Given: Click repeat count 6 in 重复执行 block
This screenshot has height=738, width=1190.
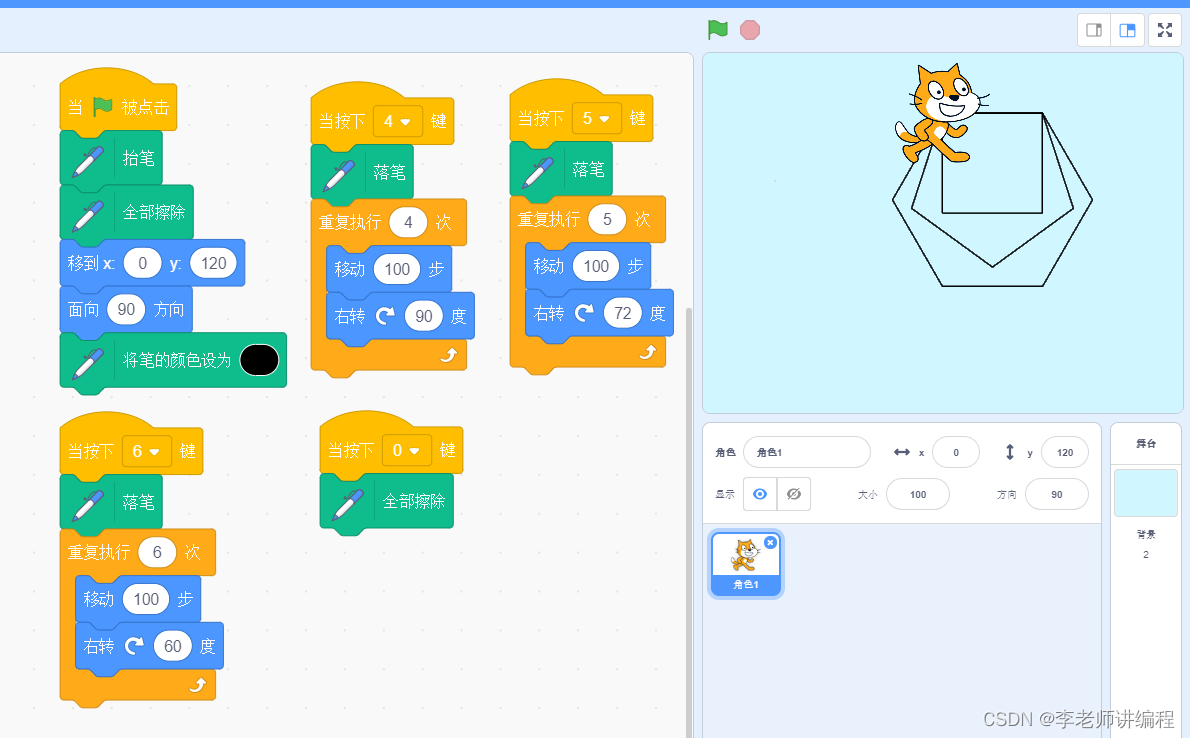Looking at the screenshot, I should point(157,552).
